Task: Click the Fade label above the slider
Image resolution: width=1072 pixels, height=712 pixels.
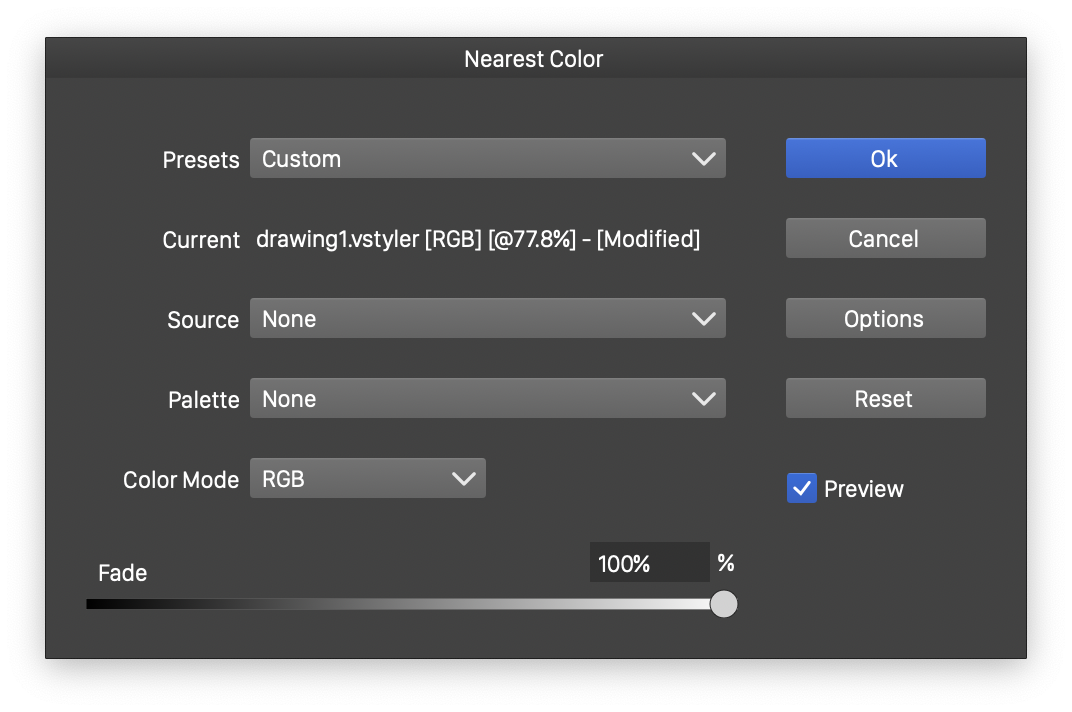Action: click(122, 573)
